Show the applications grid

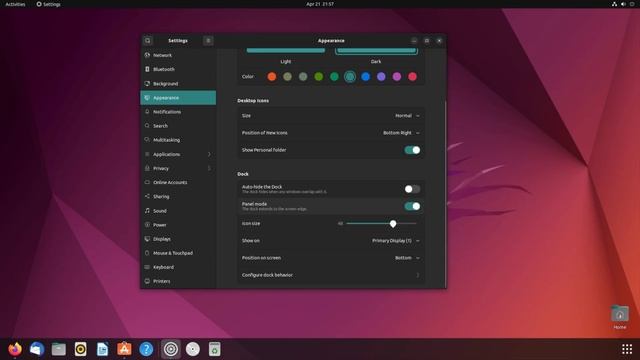(627, 349)
